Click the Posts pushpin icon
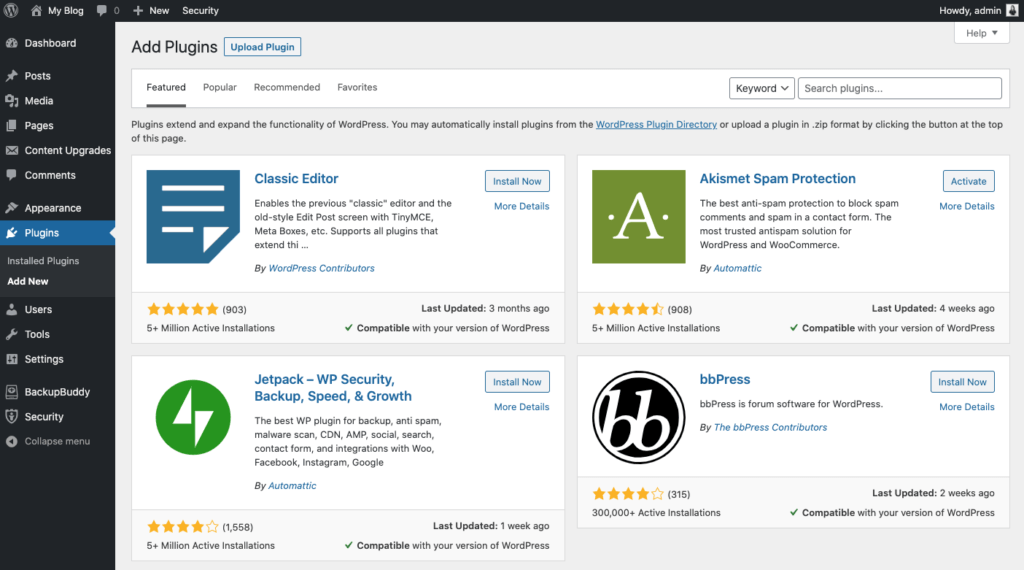 click(x=12, y=76)
